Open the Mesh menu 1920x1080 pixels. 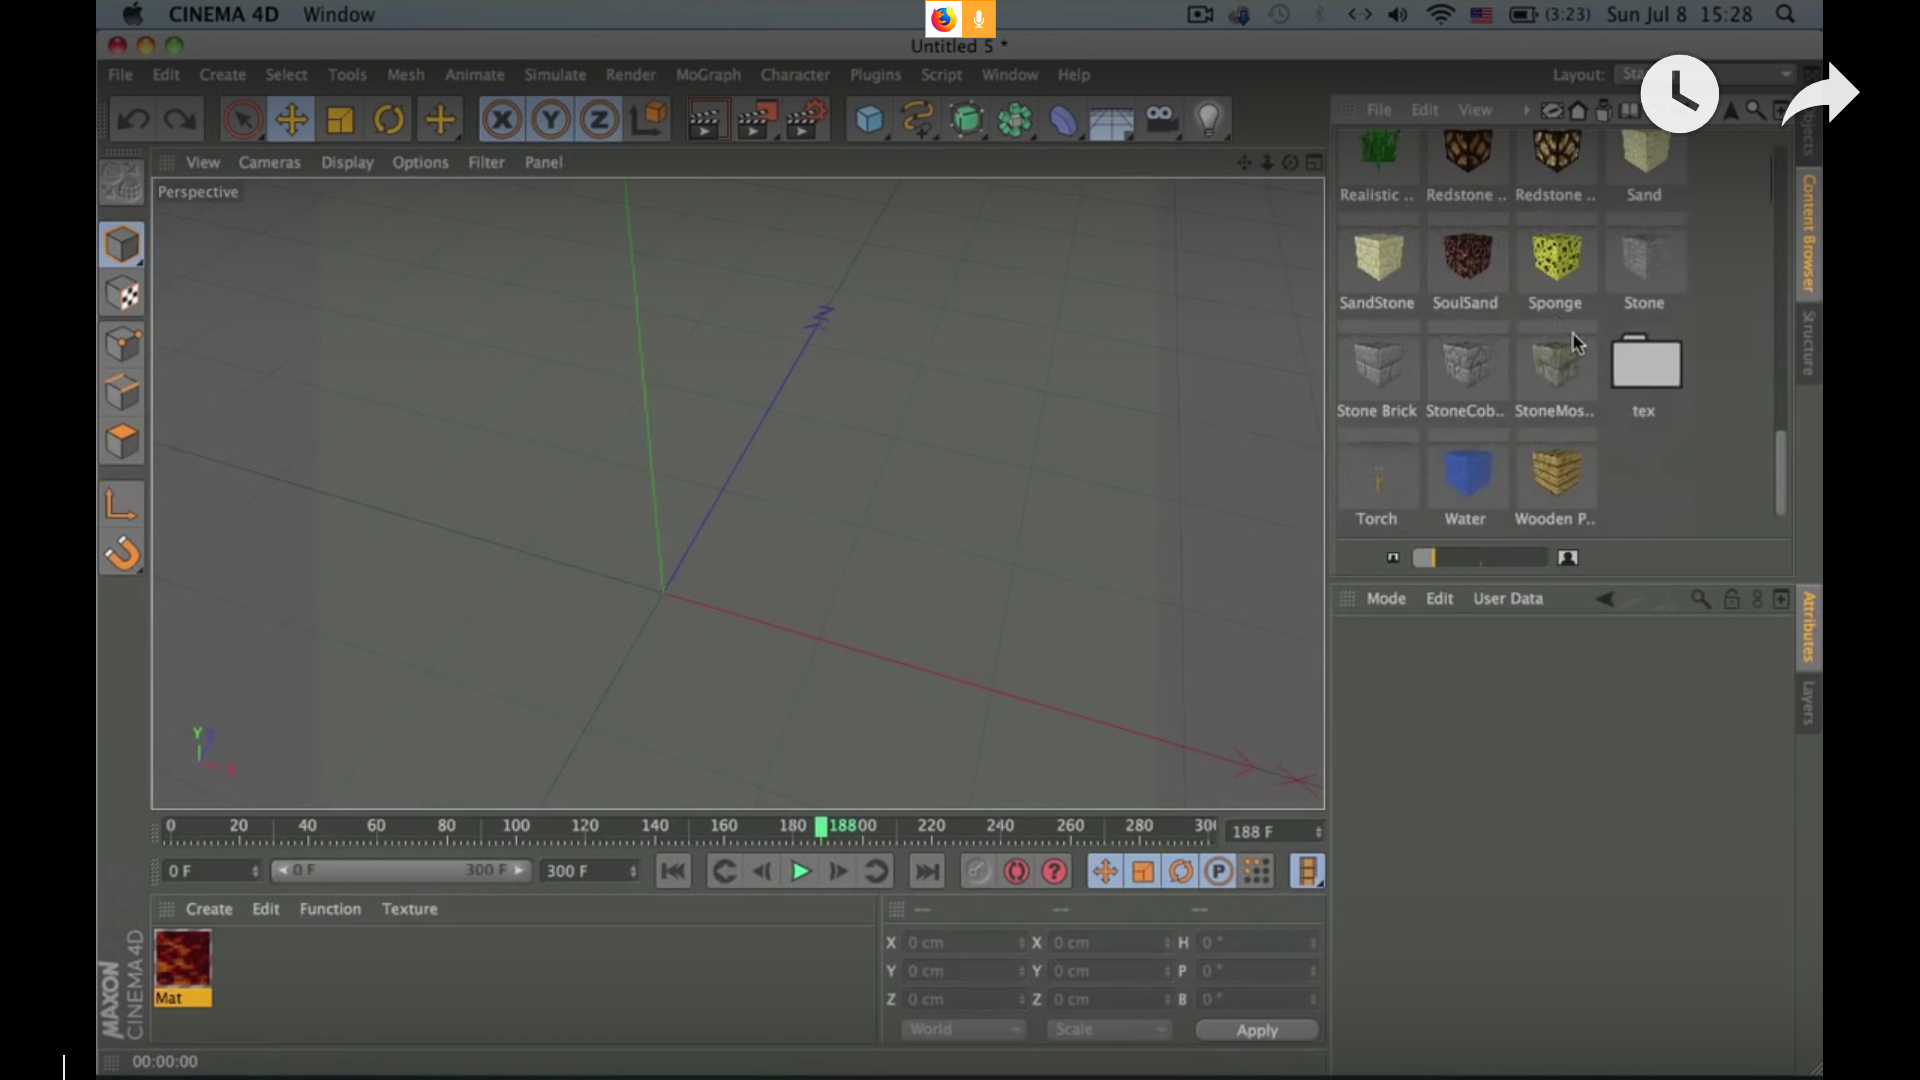click(x=405, y=75)
